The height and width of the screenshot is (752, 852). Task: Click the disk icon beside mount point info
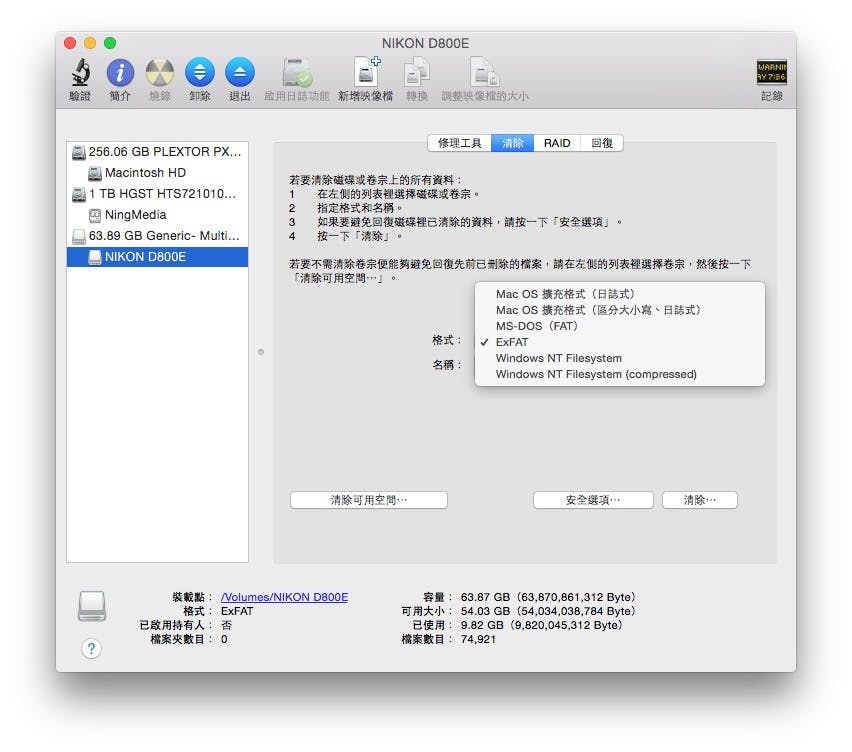(x=92, y=606)
